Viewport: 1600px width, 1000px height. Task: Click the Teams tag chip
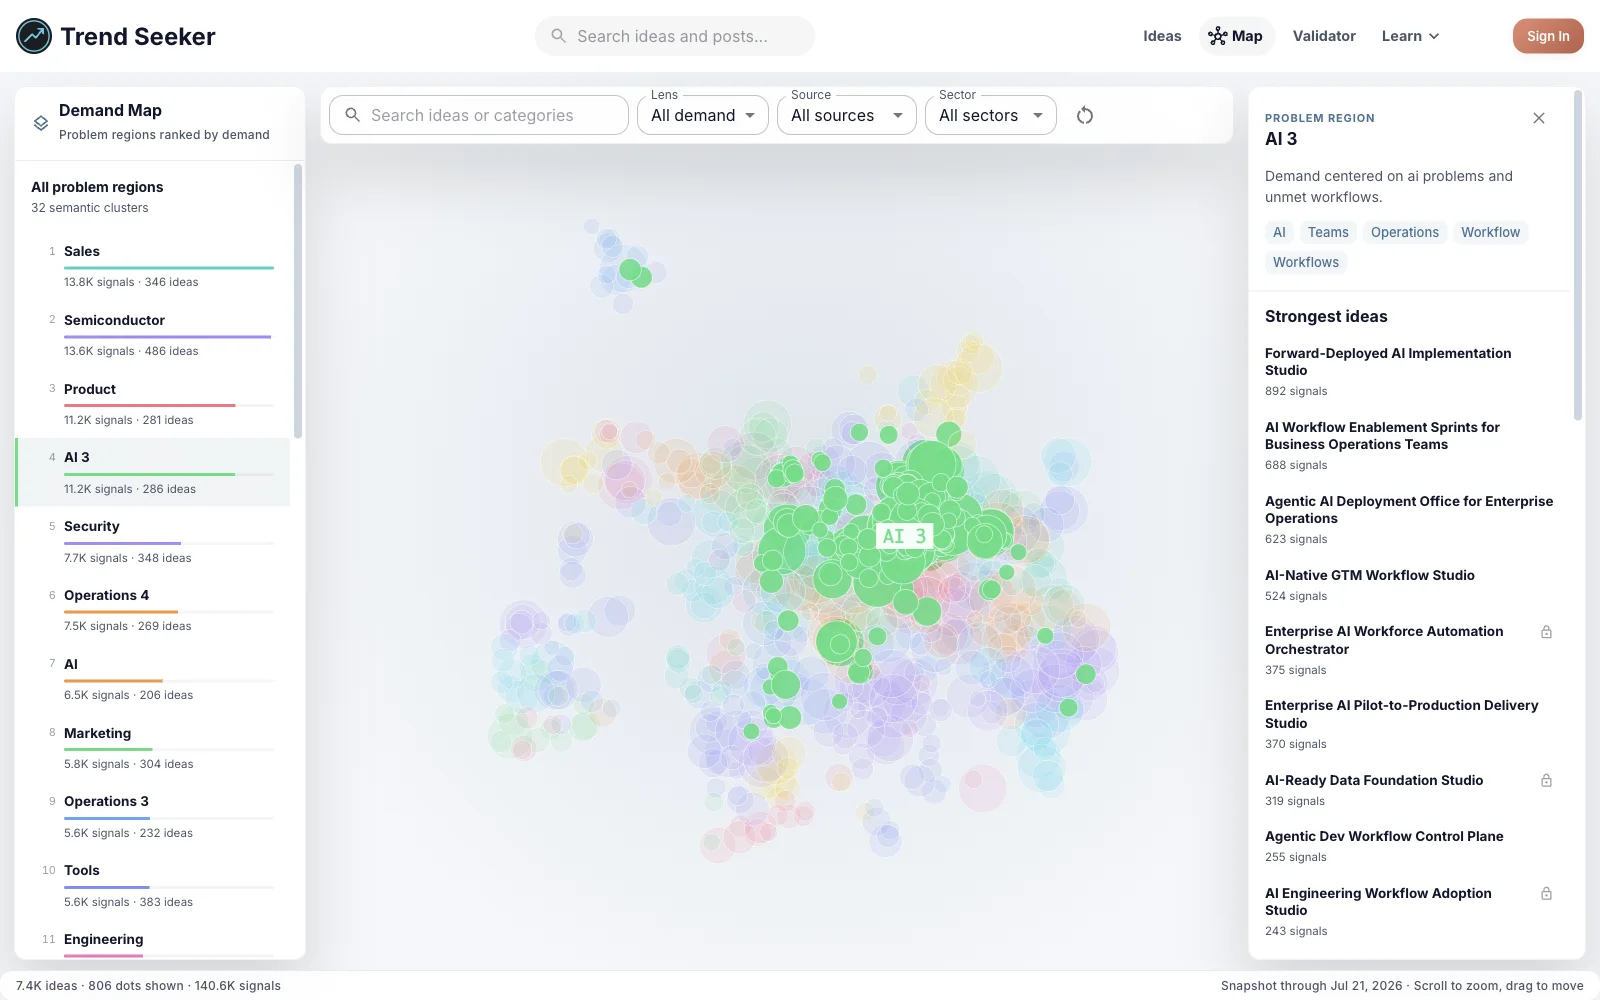1328,232
